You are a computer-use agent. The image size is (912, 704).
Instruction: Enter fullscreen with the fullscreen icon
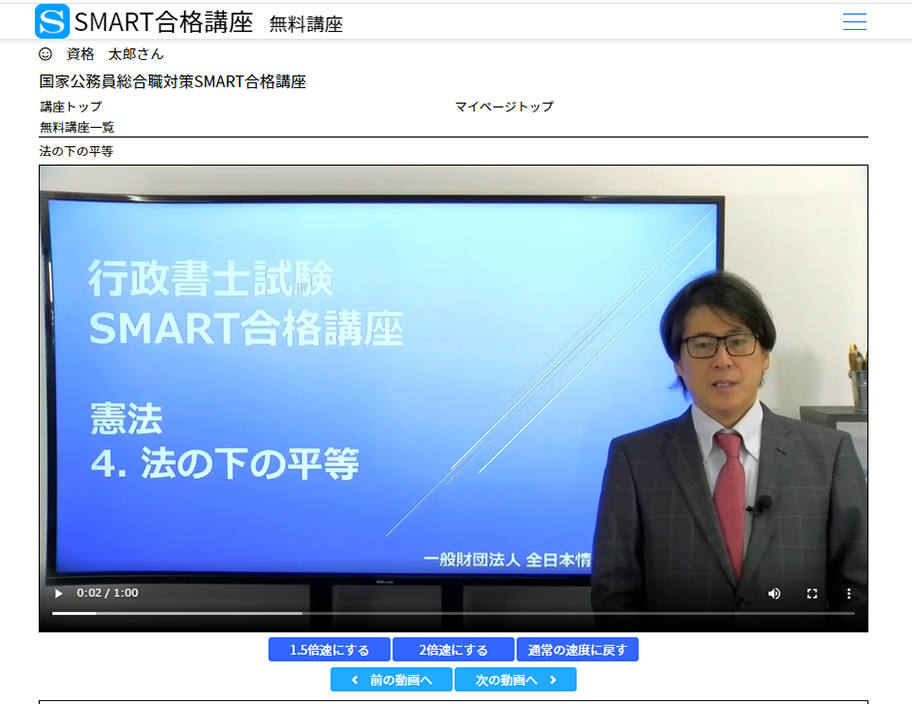(x=812, y=593)
